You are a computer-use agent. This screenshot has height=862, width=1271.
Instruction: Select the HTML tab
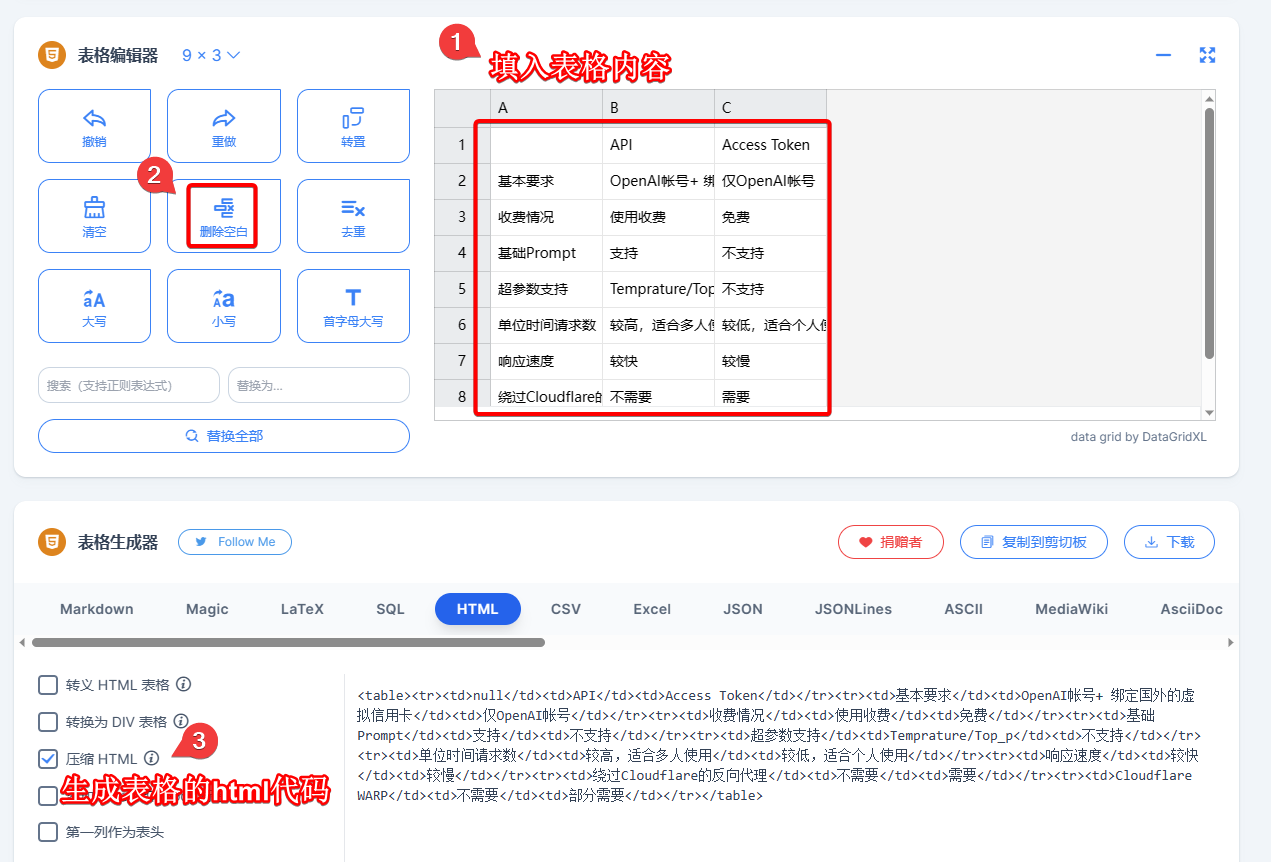click(478, 609)
